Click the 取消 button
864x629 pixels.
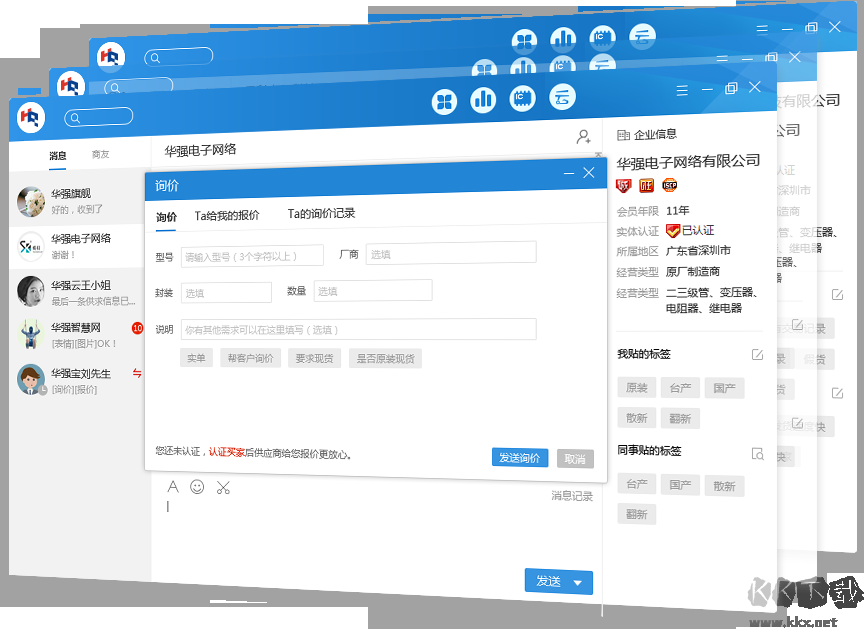[x=575, y=459]
